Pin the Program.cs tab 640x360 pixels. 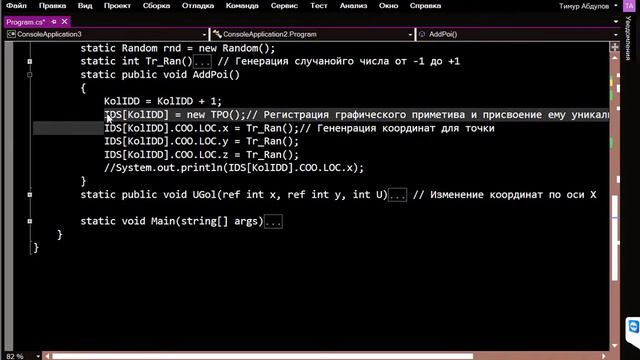[x=54, y=22]
